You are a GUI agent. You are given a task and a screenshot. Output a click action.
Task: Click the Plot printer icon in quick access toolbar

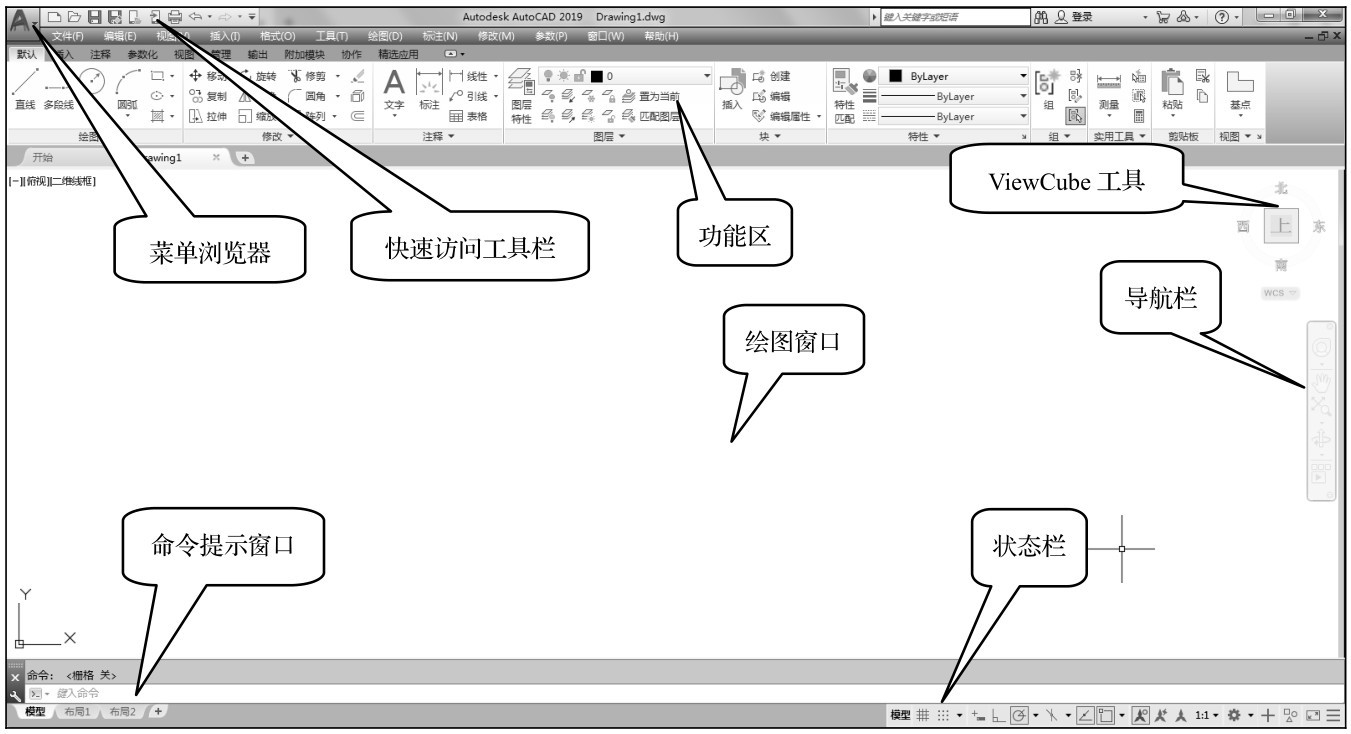point(176,16)
